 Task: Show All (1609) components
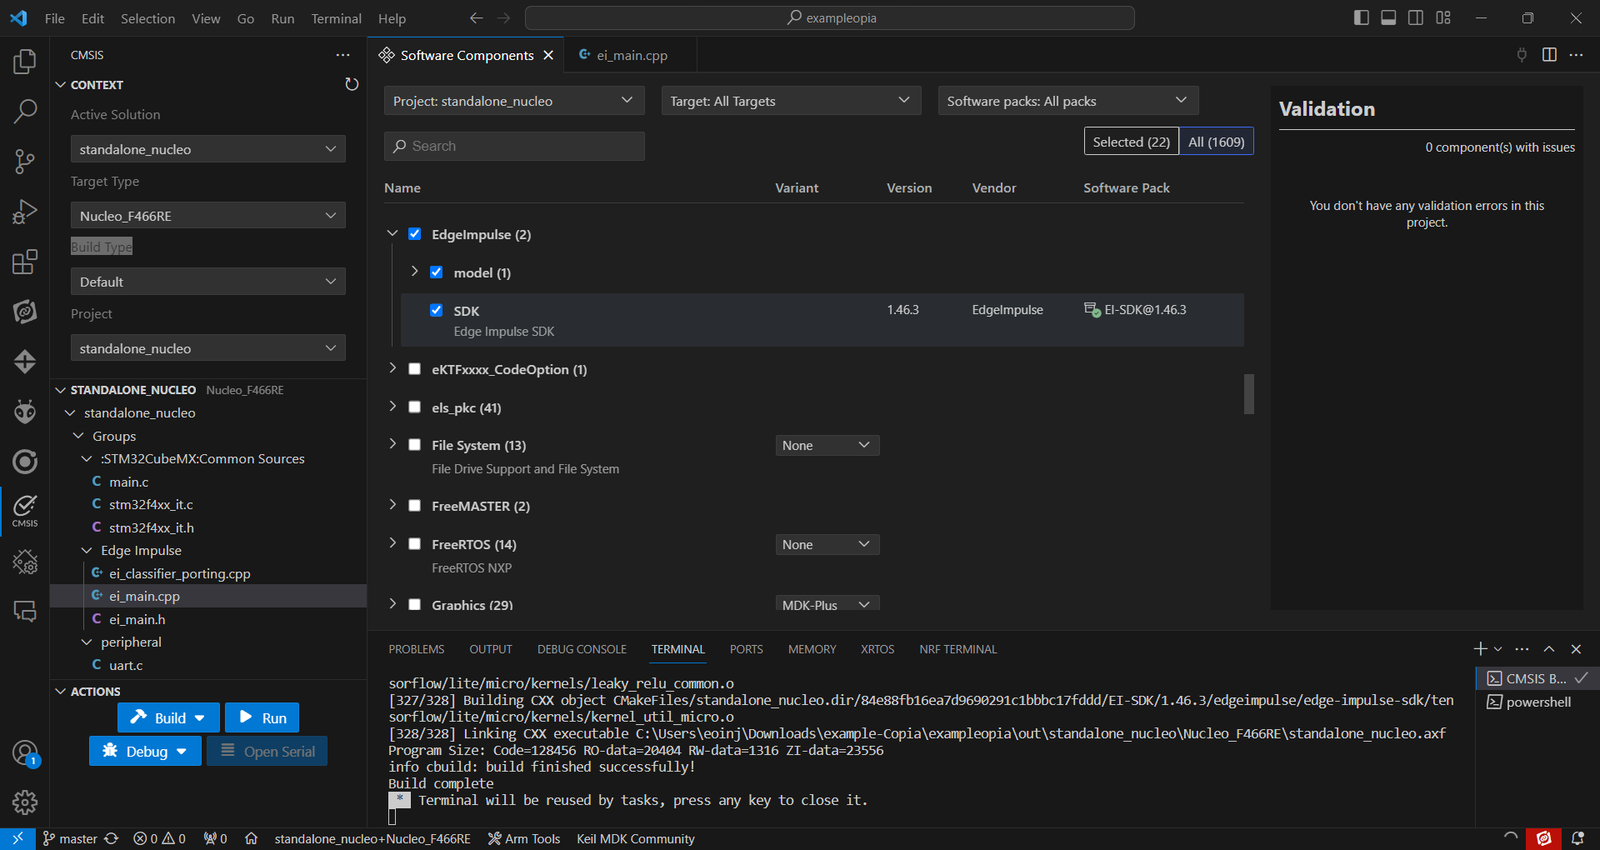point(1215,142)
